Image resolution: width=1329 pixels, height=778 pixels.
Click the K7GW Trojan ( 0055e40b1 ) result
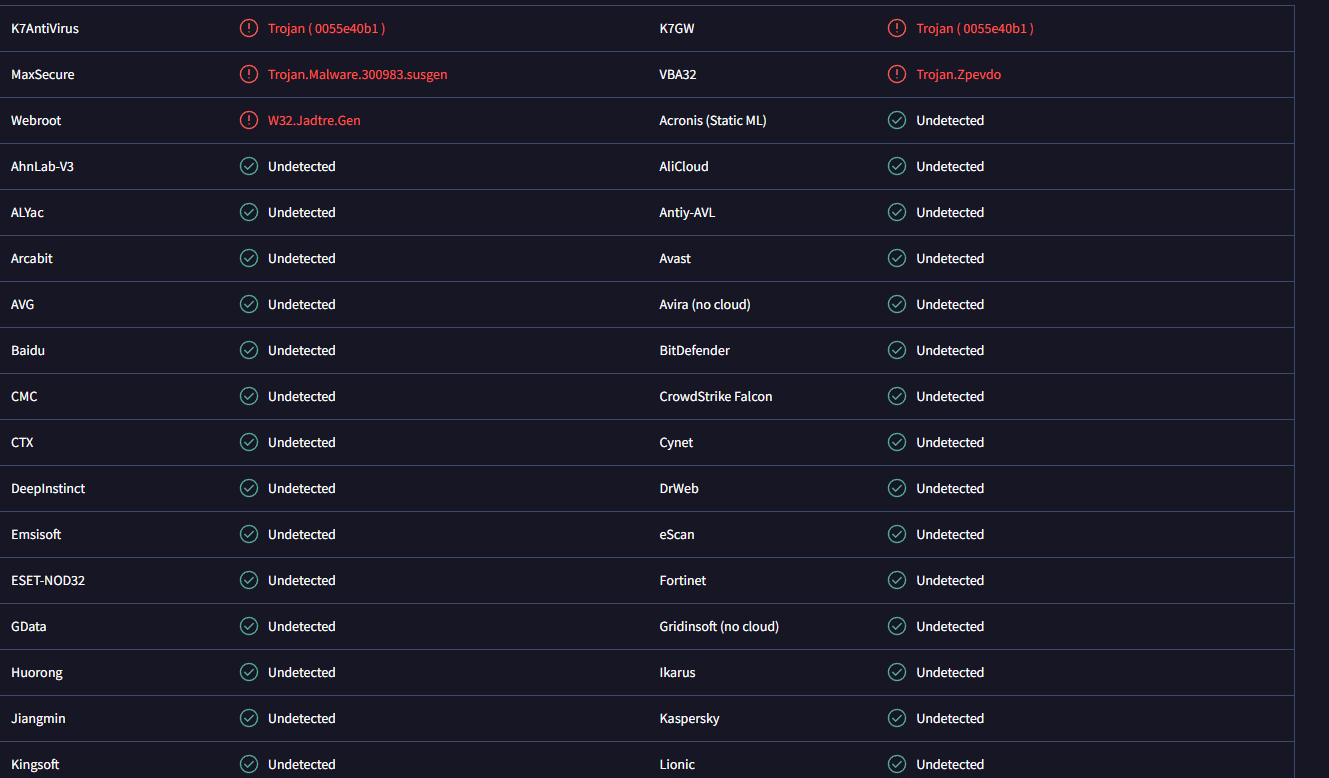point(975,28)
